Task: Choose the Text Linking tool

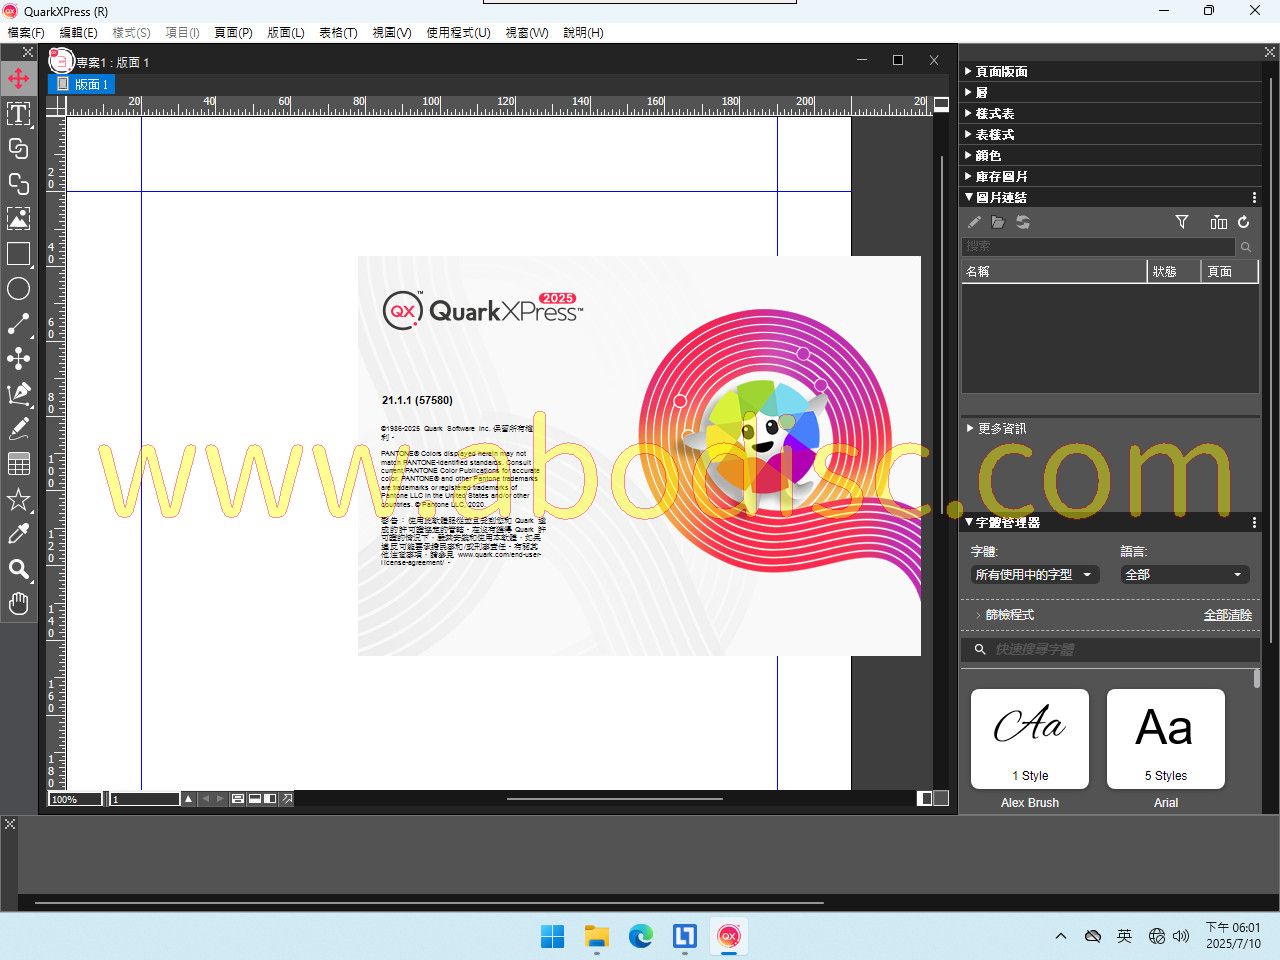Action: click(x=18, y=148)
